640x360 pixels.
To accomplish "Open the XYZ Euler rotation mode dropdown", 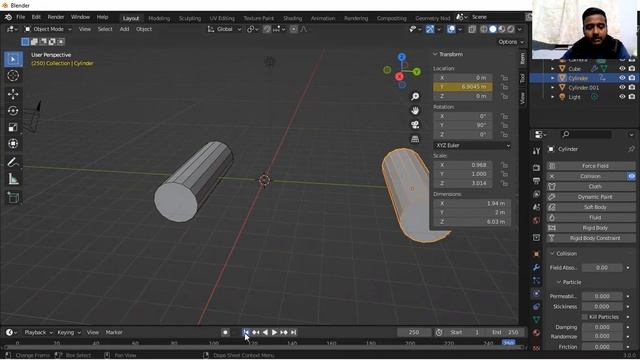I will [x=472, y=146].
